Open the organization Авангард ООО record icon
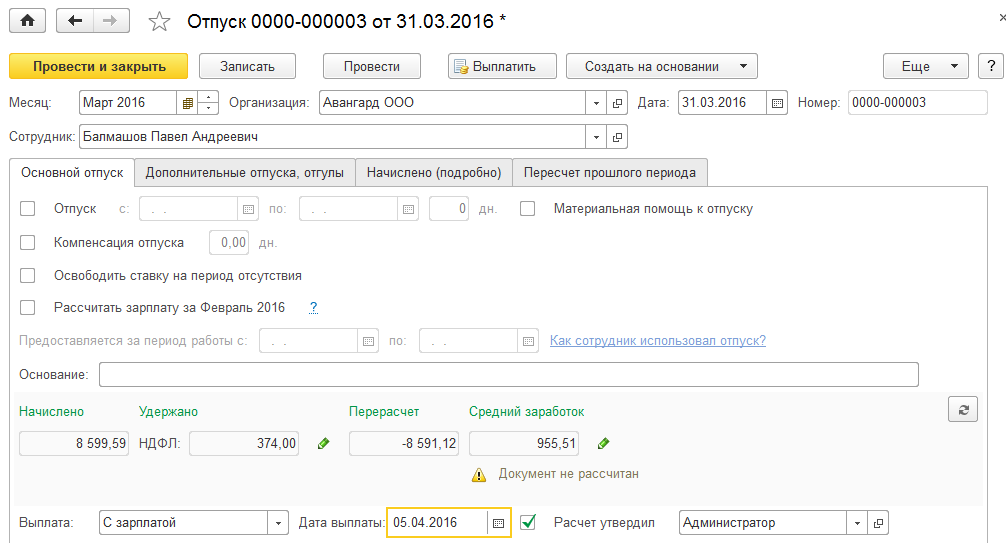 618,103
